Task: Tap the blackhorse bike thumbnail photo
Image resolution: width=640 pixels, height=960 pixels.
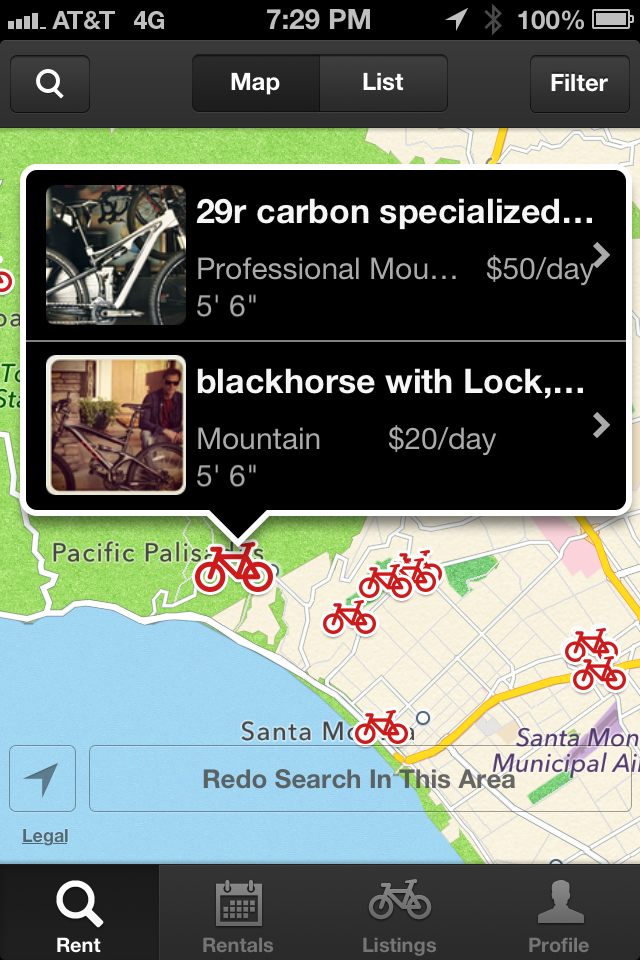Action: (115, 425)
